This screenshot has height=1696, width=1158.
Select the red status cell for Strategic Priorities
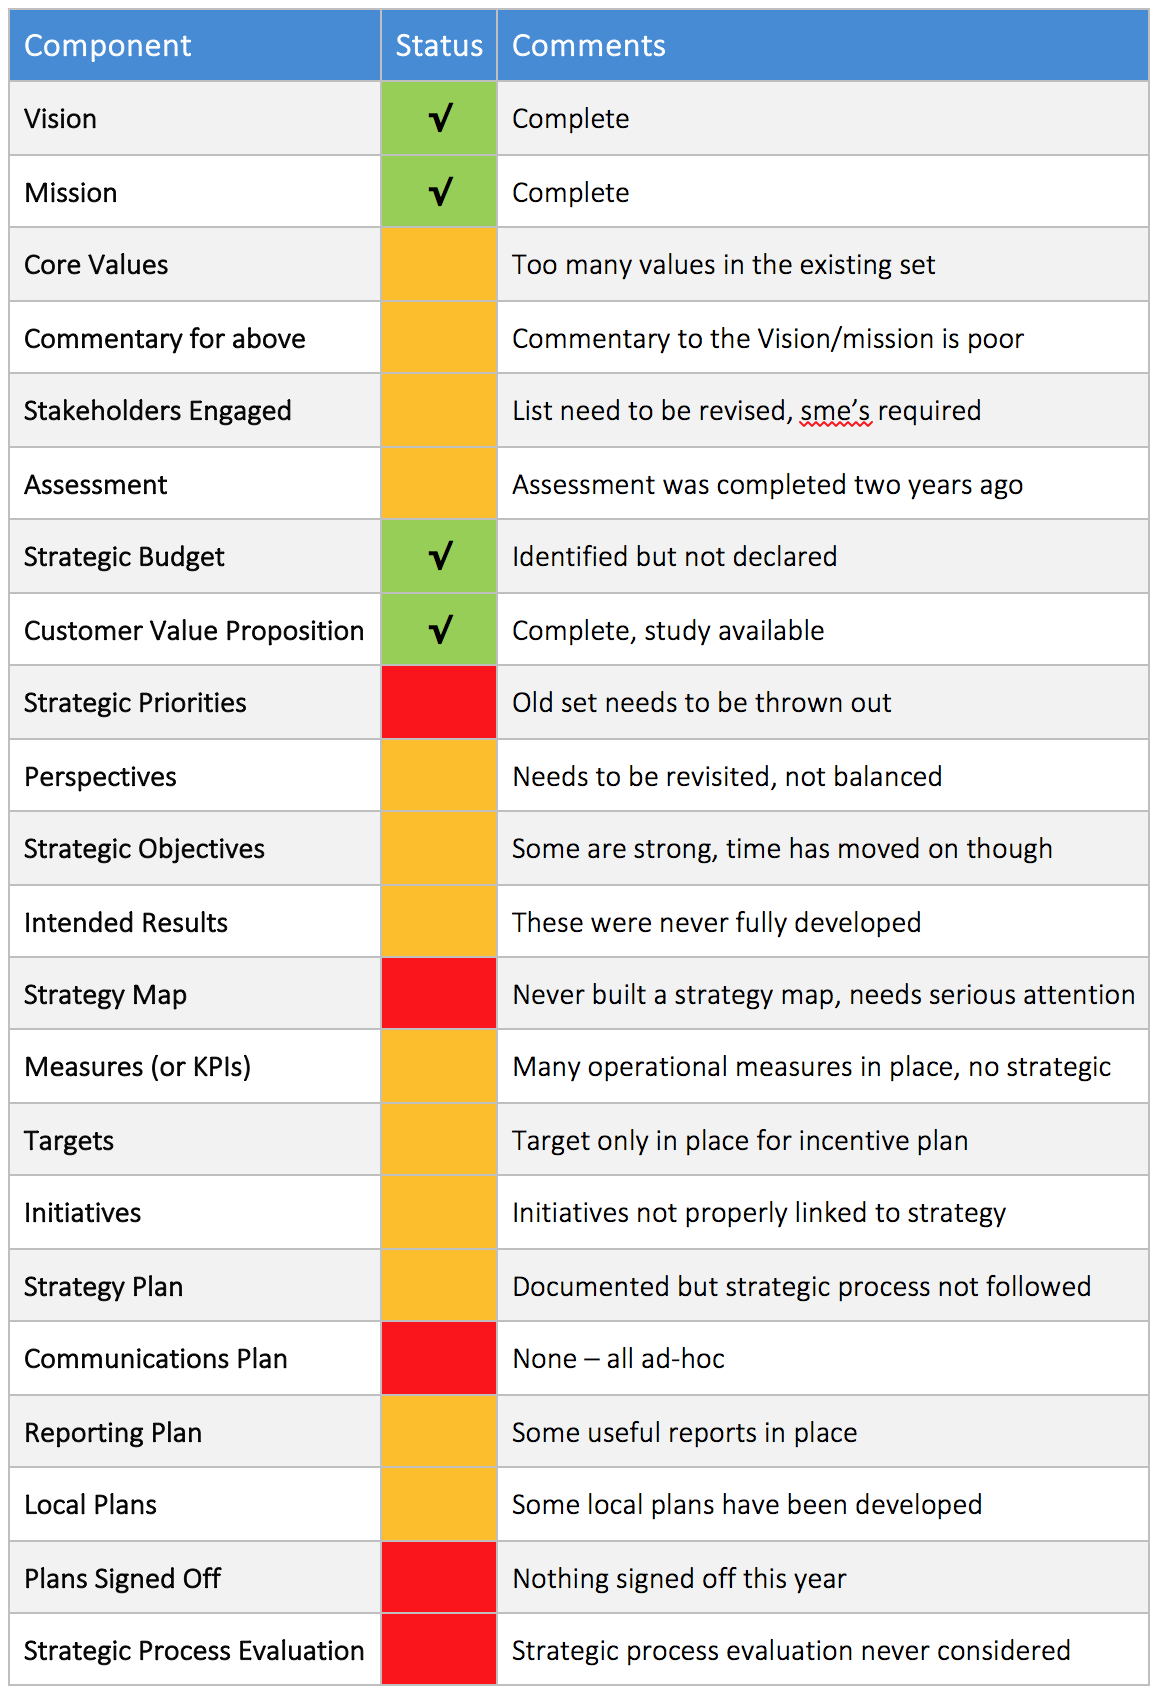[x=439, y=703]
